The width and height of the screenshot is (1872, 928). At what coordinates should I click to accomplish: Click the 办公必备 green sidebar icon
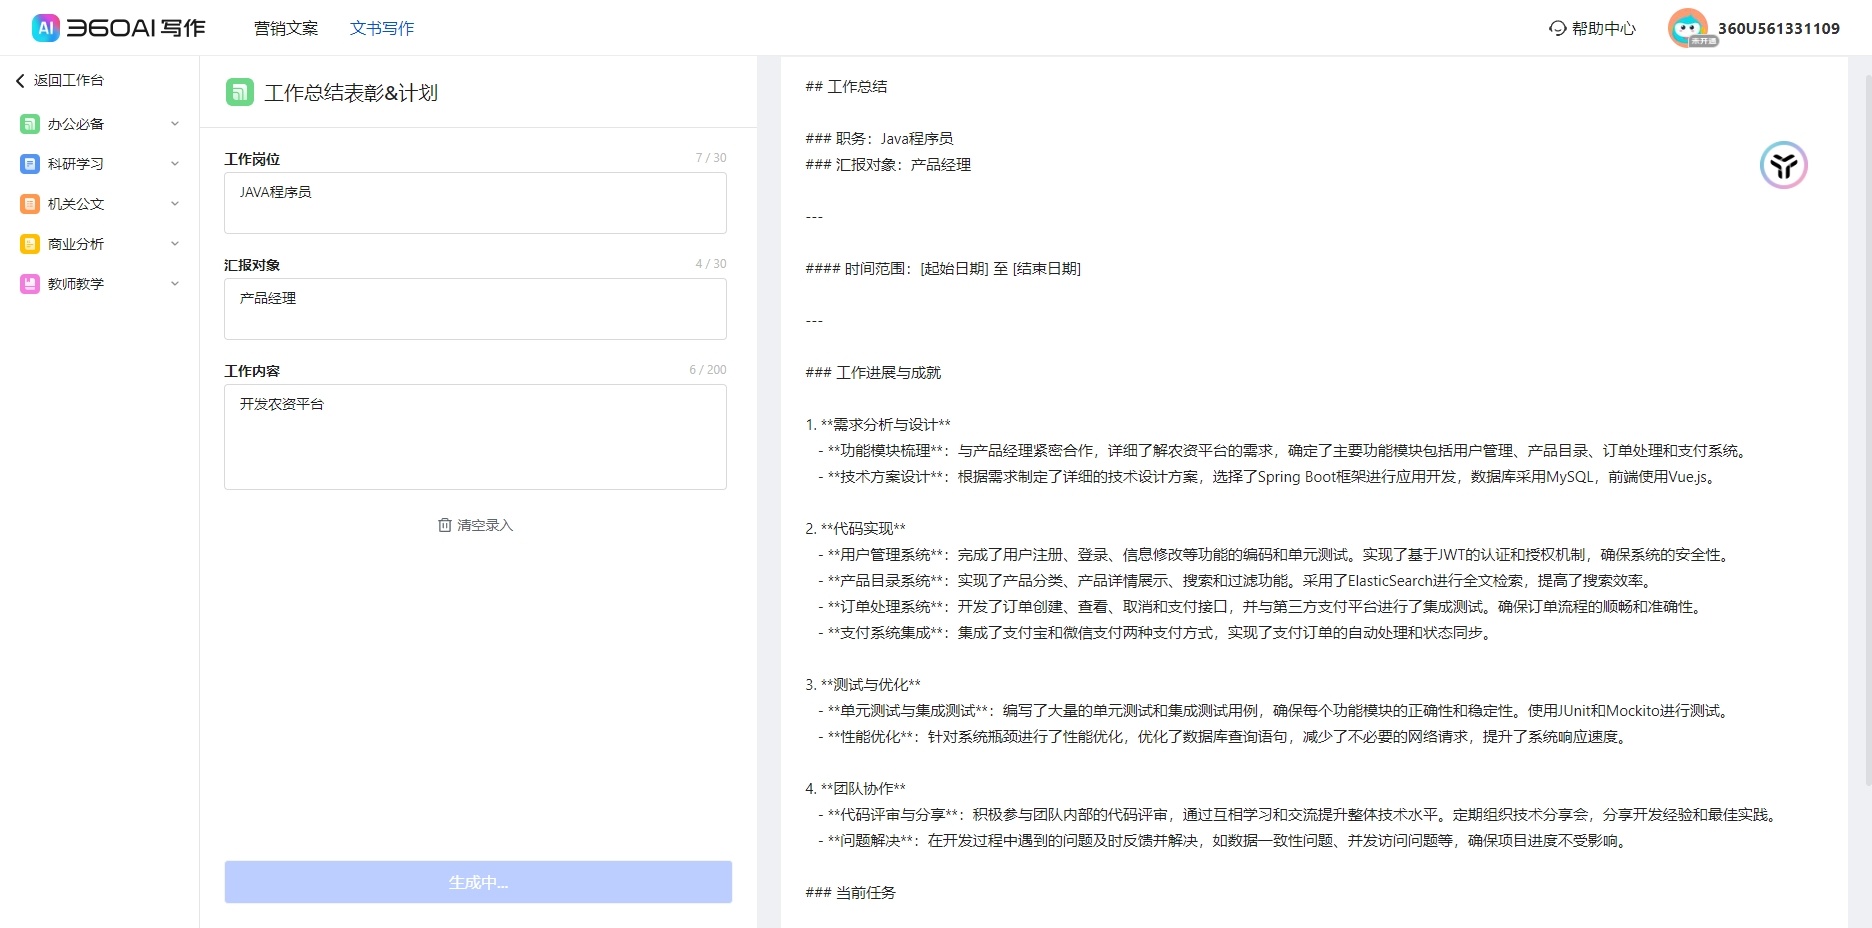coord(30,124)
